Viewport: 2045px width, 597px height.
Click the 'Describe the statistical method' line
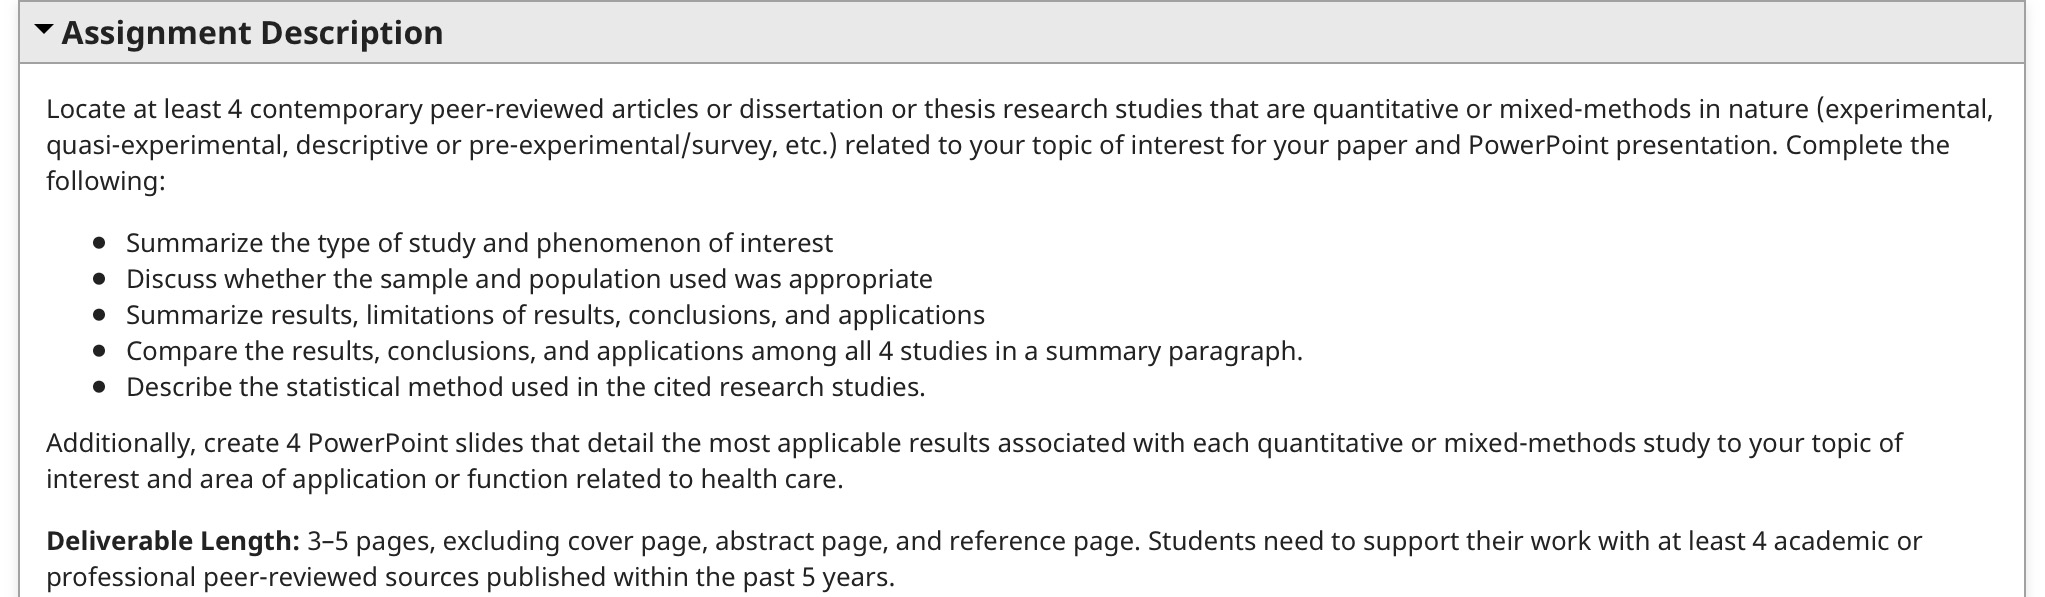tap(525, 387)
